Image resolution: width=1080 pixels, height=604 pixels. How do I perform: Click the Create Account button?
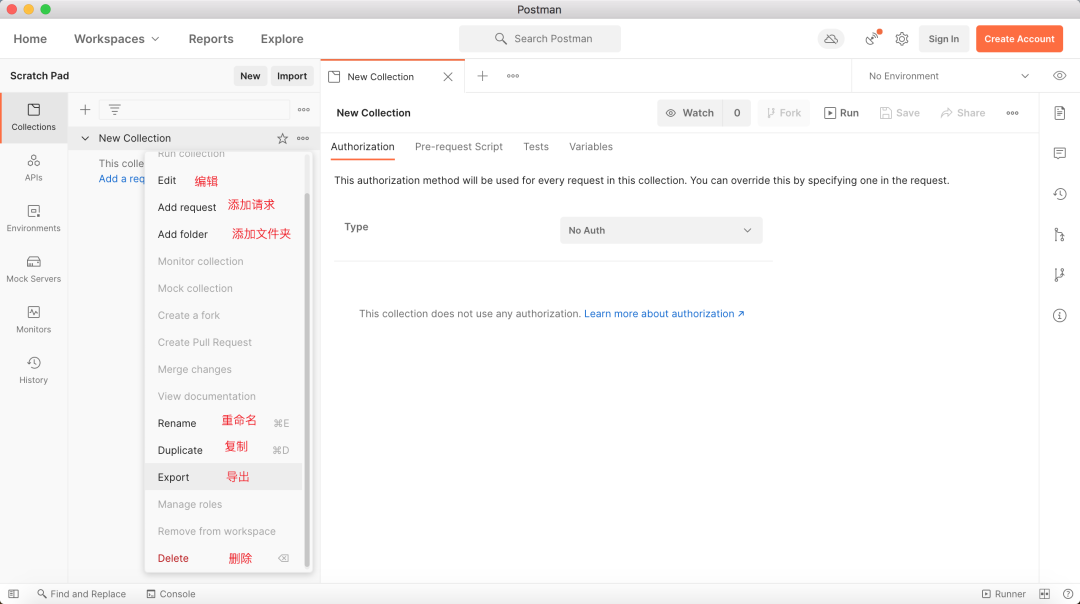(1019, 39)
